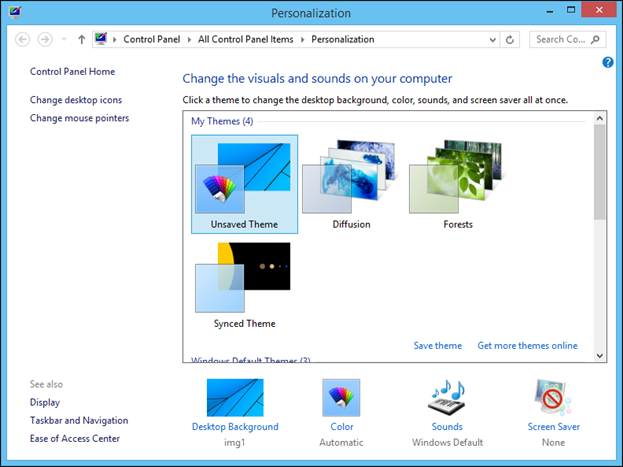The width and height of the screenshot is (623, 467).
Task: Expand arrow after Control Panel breadcrumb
Action: click(189, 40)
